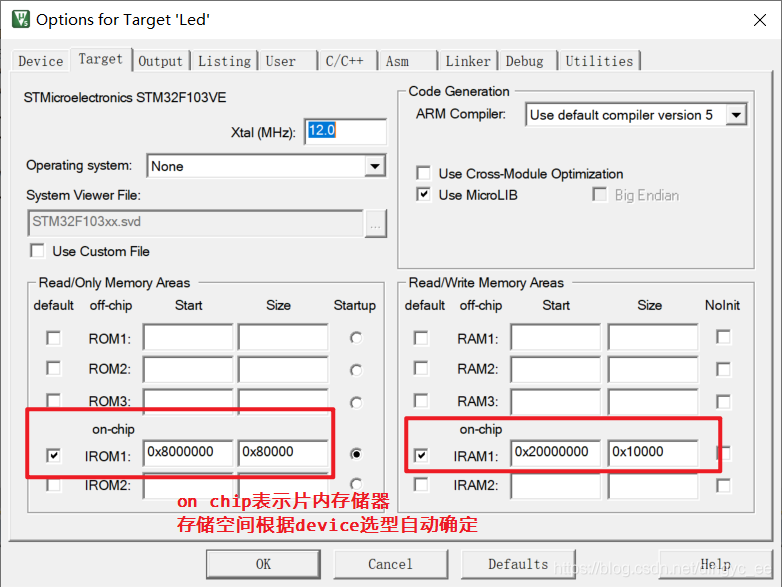This screenshot has height=587, width=782.
Task: Click the RAM2 Size field
Action: pos(653,370)
